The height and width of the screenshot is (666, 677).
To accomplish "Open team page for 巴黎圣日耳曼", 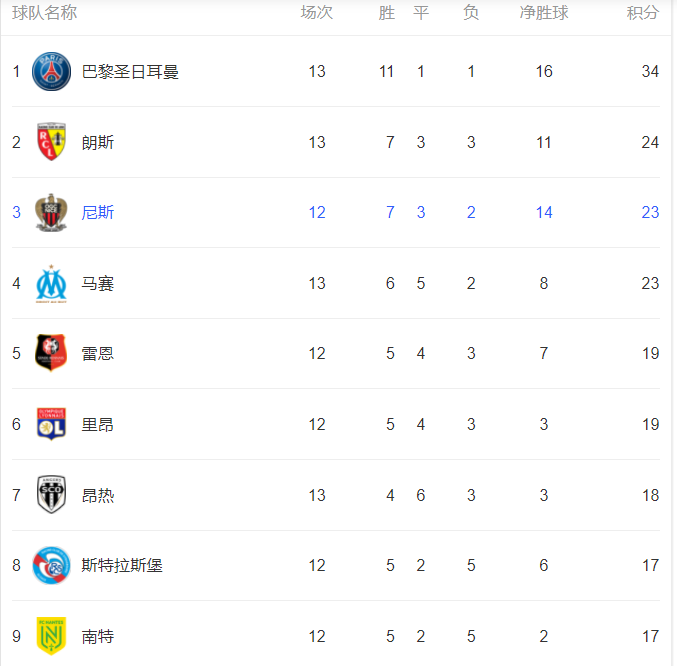I will pyautogui.click(x=130, y=72).
